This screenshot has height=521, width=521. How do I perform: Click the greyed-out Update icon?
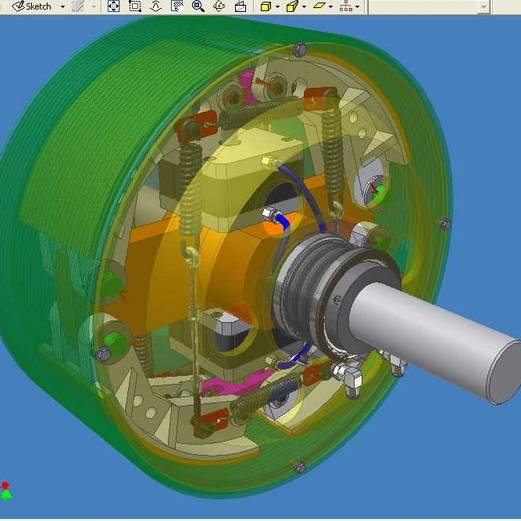tap(78, 6)
